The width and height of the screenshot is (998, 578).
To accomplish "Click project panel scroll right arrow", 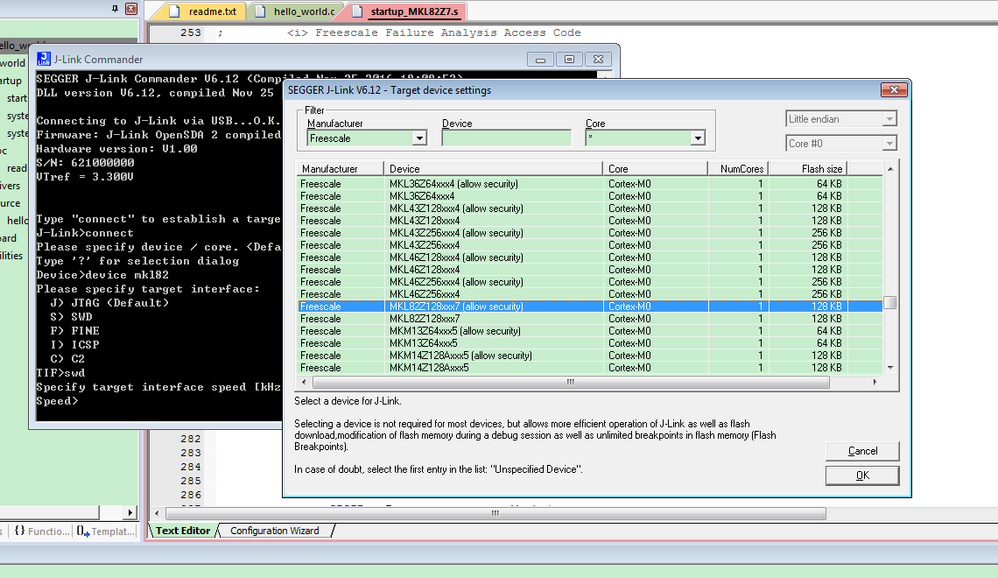I will point(130,512).
